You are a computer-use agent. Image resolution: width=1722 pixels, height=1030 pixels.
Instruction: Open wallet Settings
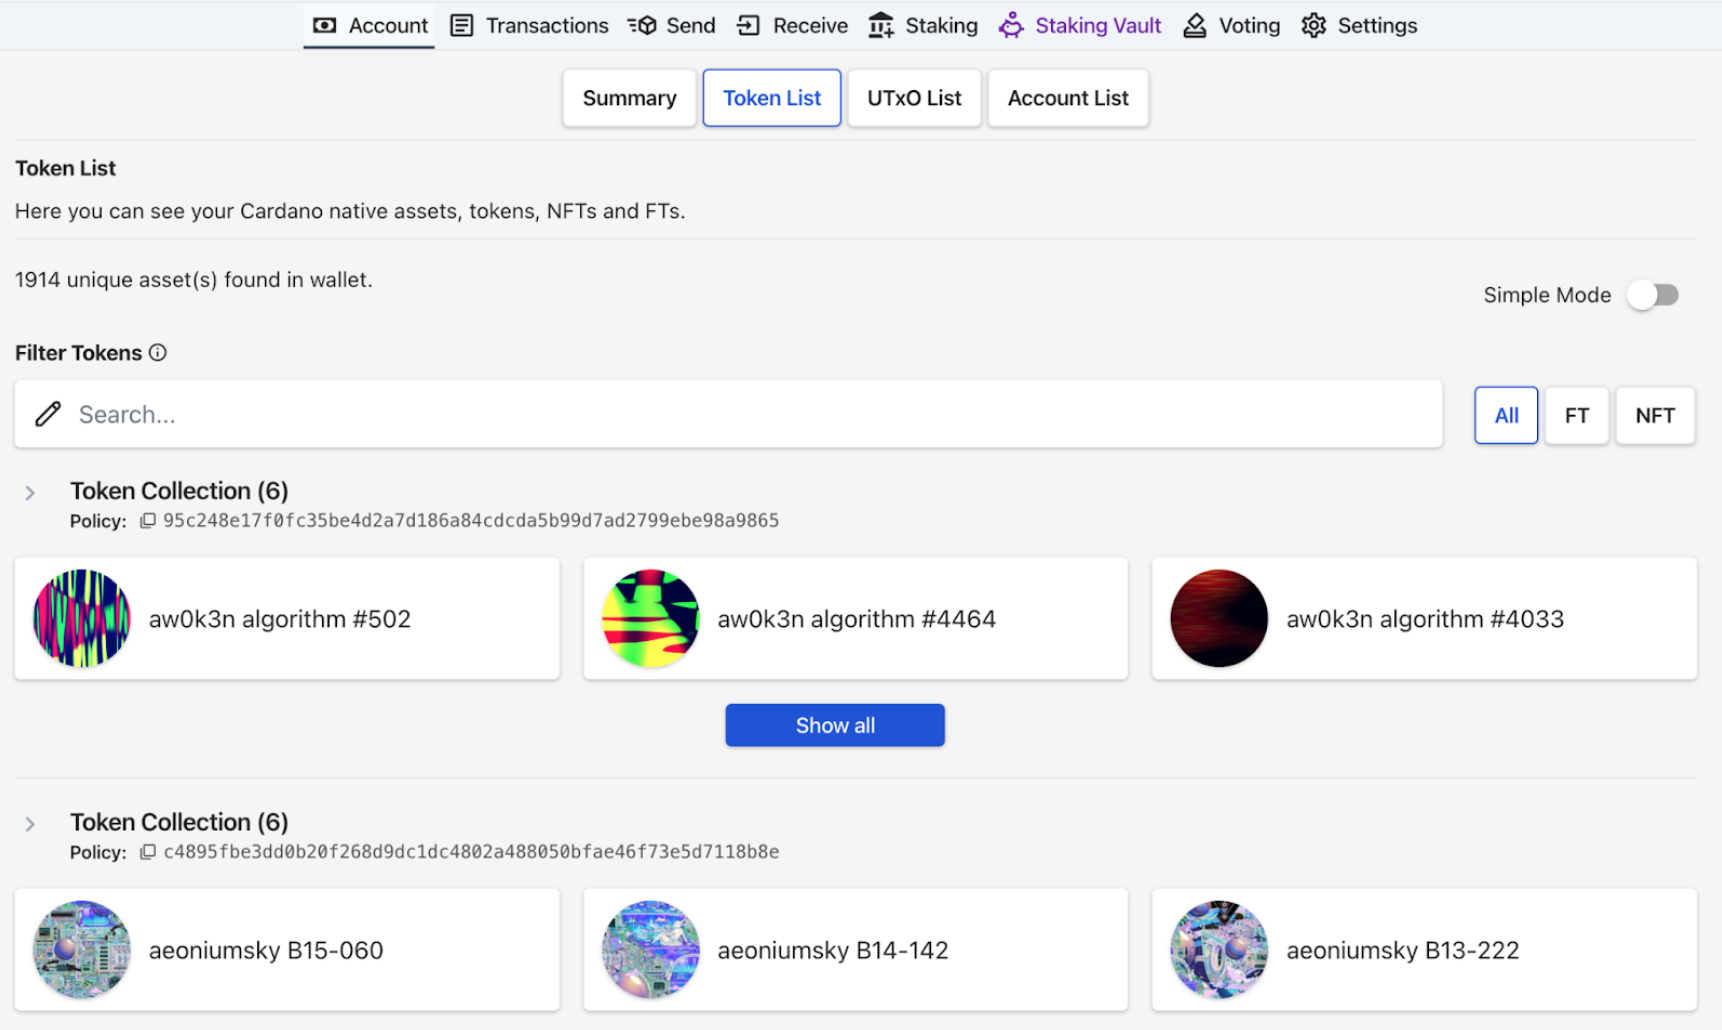click(1359, 26)
